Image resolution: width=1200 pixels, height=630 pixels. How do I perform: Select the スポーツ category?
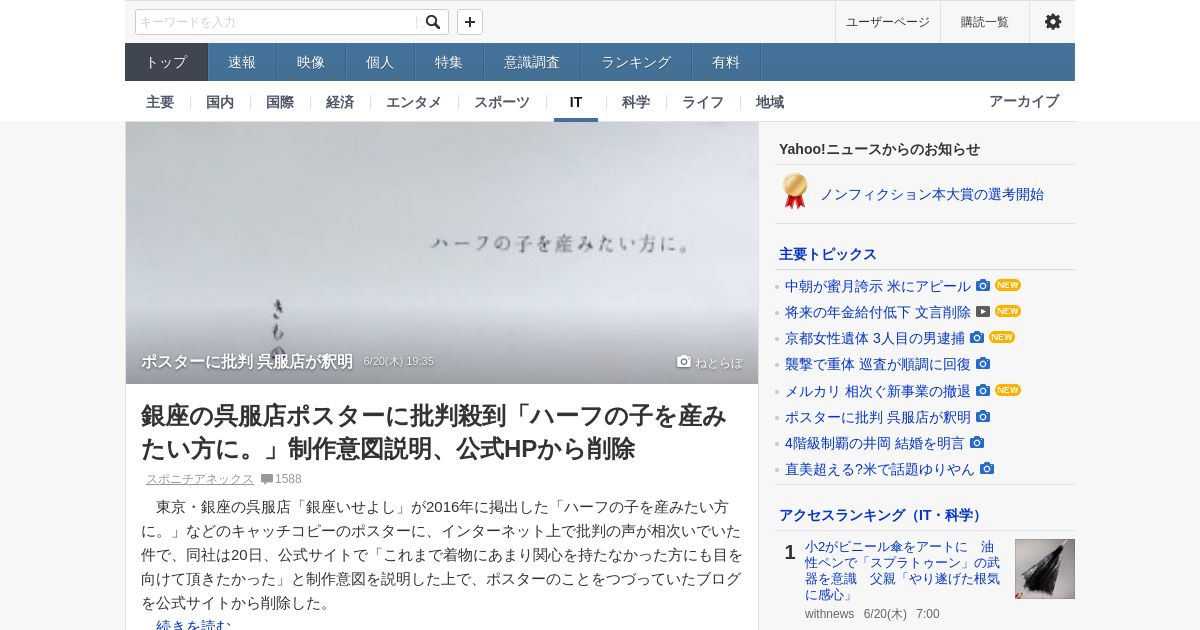click(x=502, y=102)
